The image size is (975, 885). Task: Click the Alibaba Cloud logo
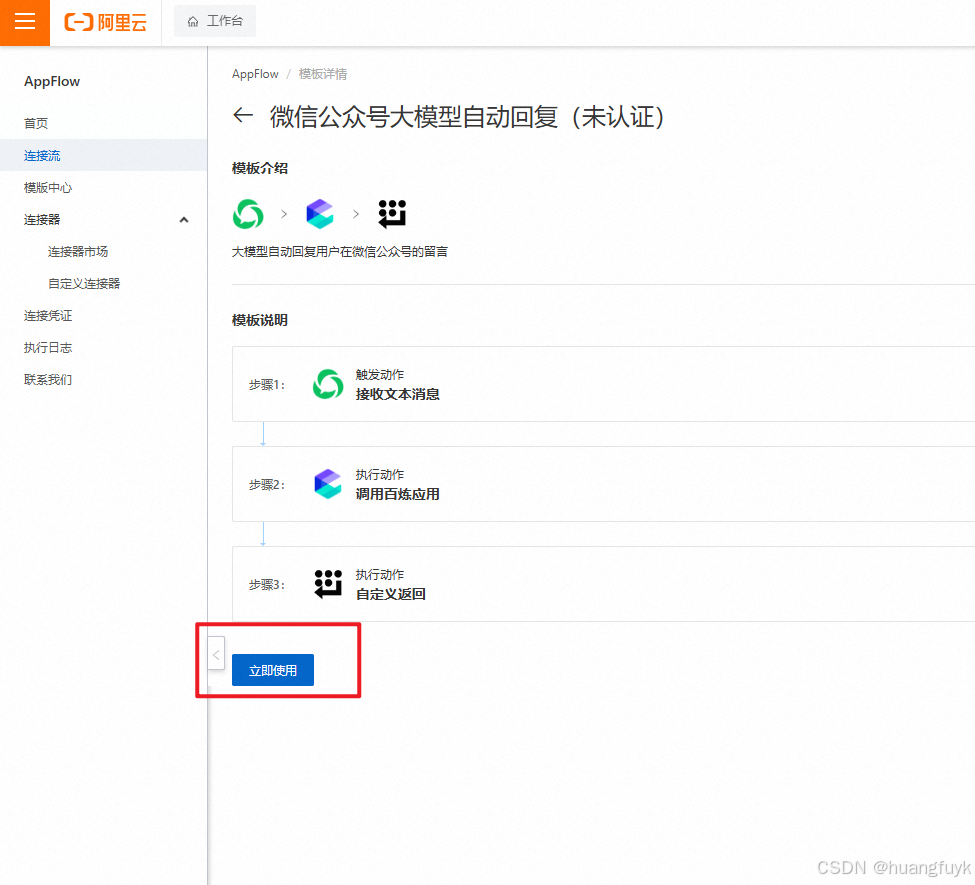coord(106,22)
